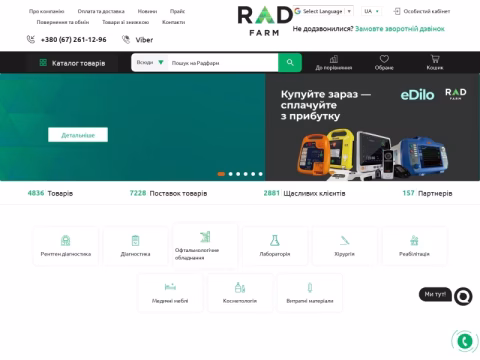Image resolution: width=480 pixels, height=360 pixels.
Task: Open the Consumables category icon
Action: [x=310, y=287]
